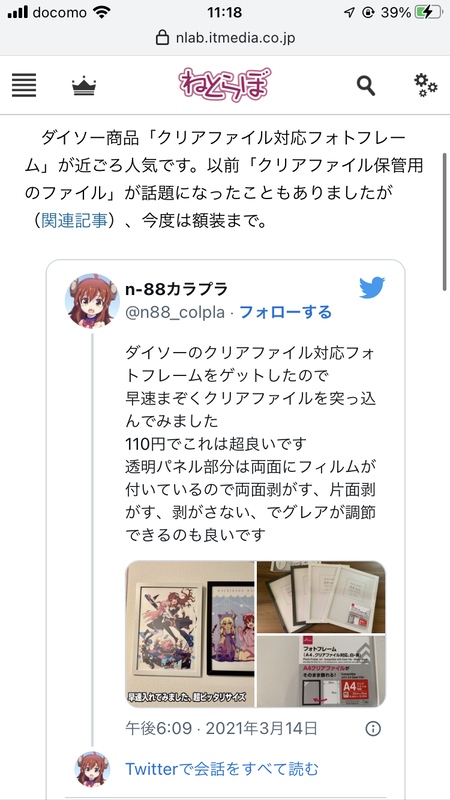The image size is (450, 800).
Task: Tap the @n88_colpla handle
Action: click(x=175, y=312)
